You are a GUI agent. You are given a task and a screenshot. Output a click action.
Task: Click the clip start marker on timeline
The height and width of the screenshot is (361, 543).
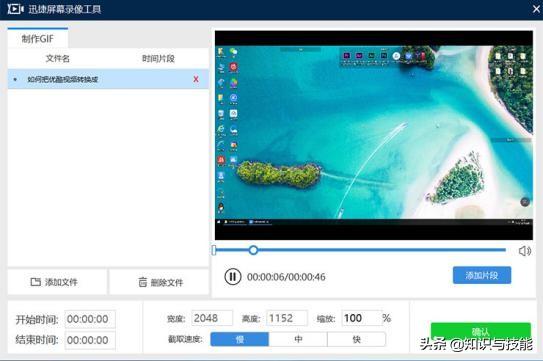214,250
